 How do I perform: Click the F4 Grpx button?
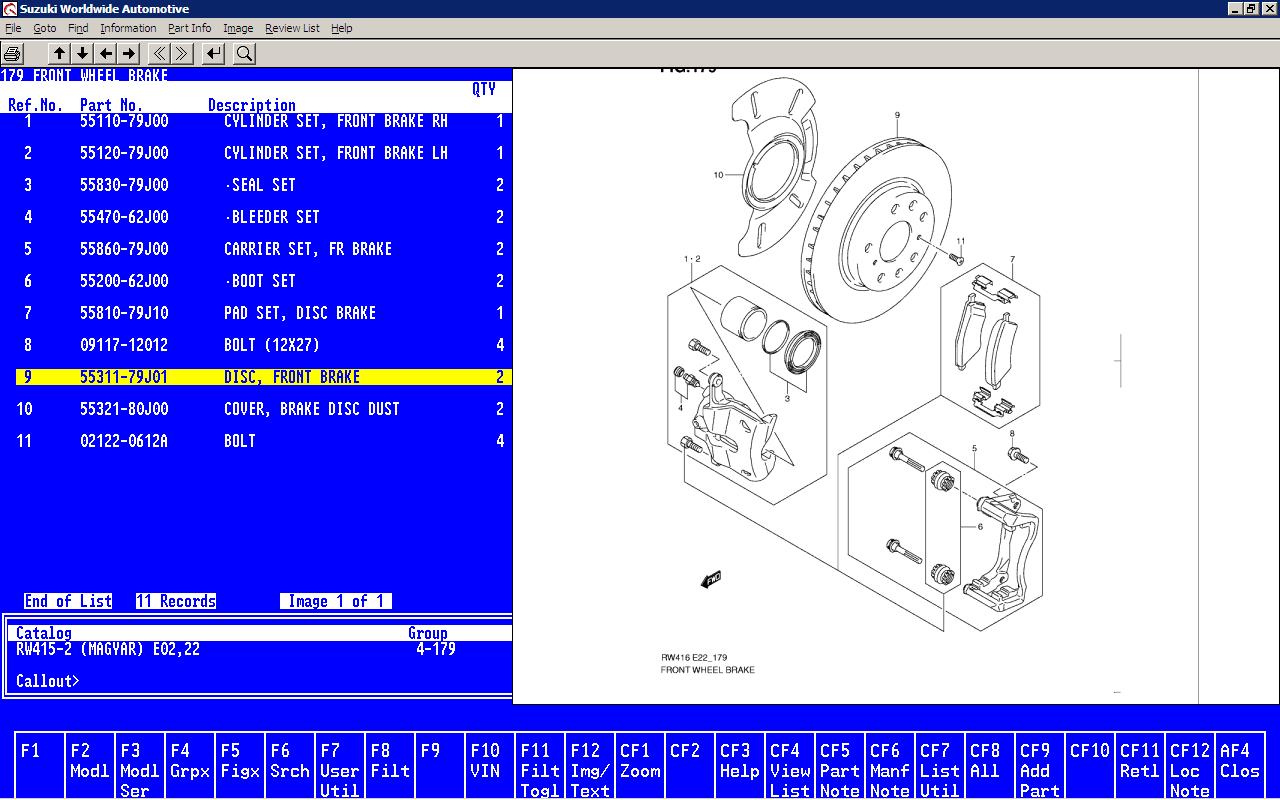(x=190, y=766)
